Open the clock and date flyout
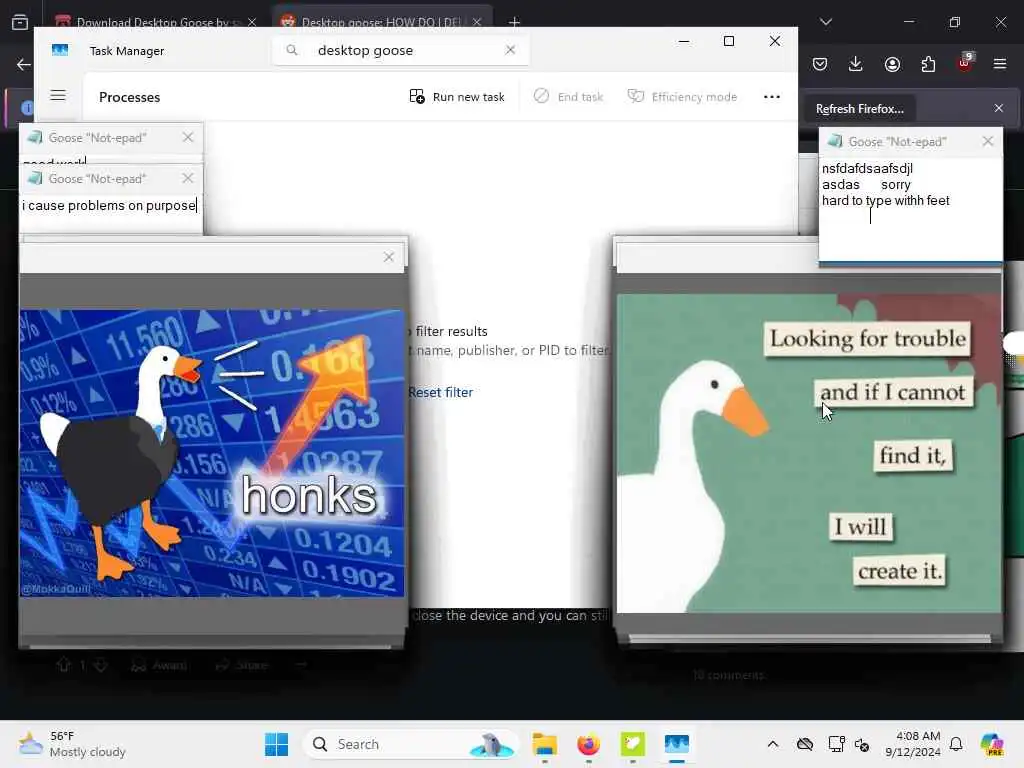The width and height of the screenshot is (1024, 768). point(912,744)
